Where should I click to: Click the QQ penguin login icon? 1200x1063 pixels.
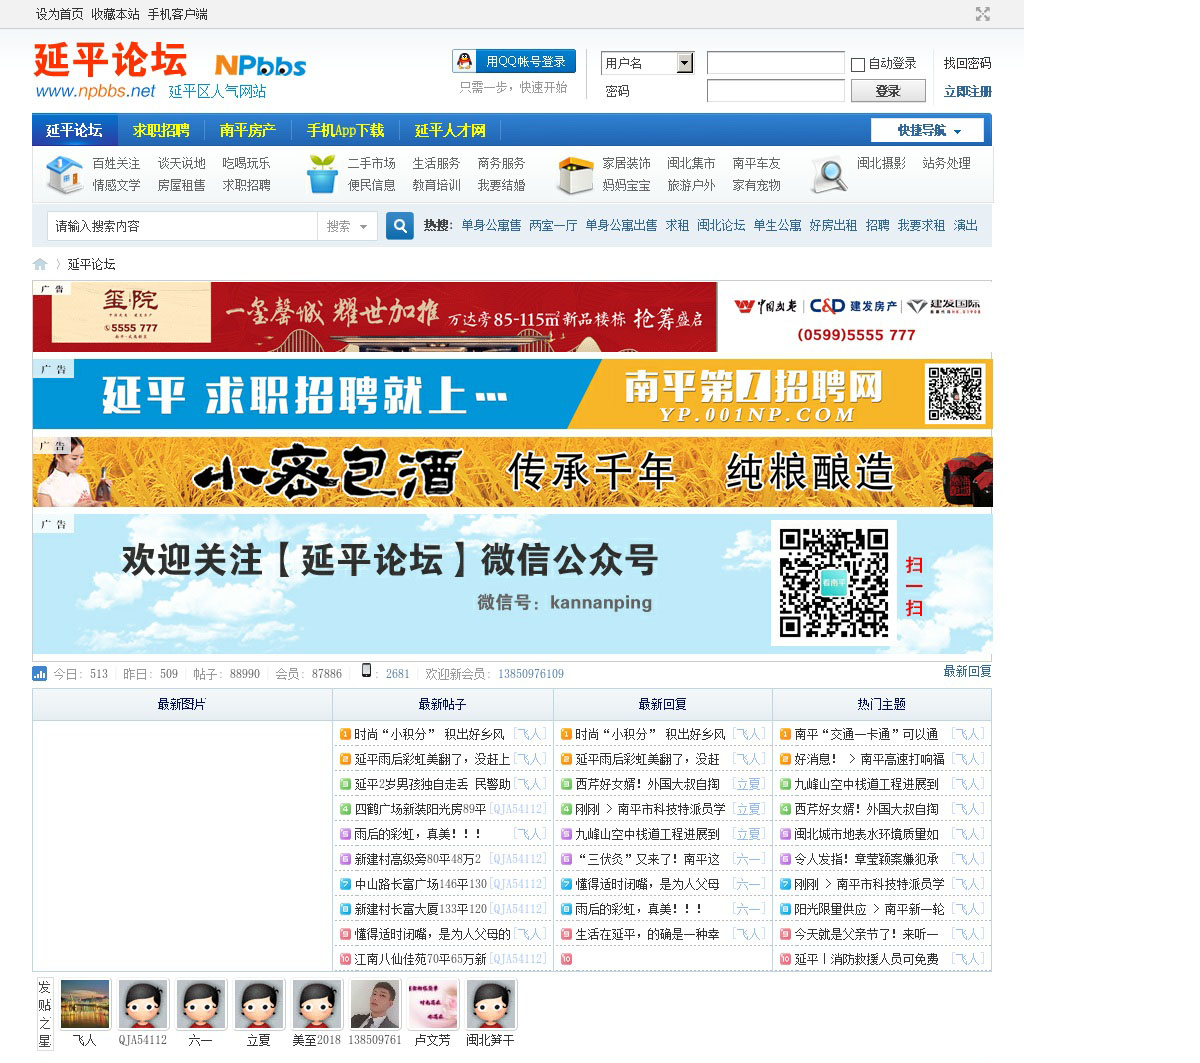tap(464, 61)
